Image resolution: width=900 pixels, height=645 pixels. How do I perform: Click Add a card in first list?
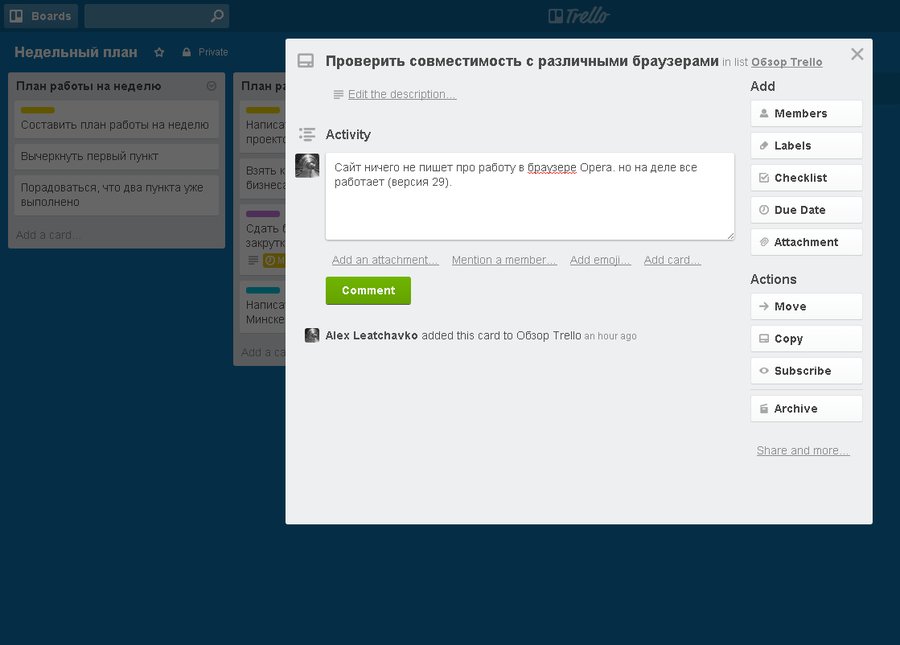(x=48, y=235)
